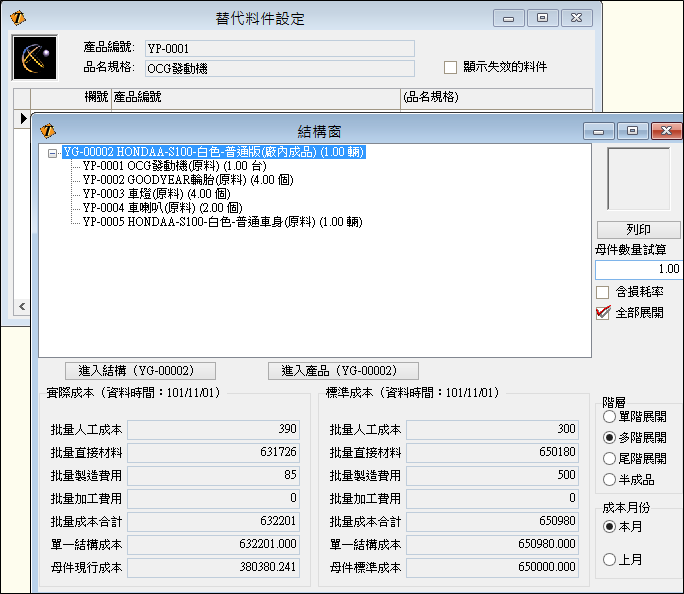
Task: Click the app icon in 替代料件設定 title bar
Action: (x=17, y=18)
